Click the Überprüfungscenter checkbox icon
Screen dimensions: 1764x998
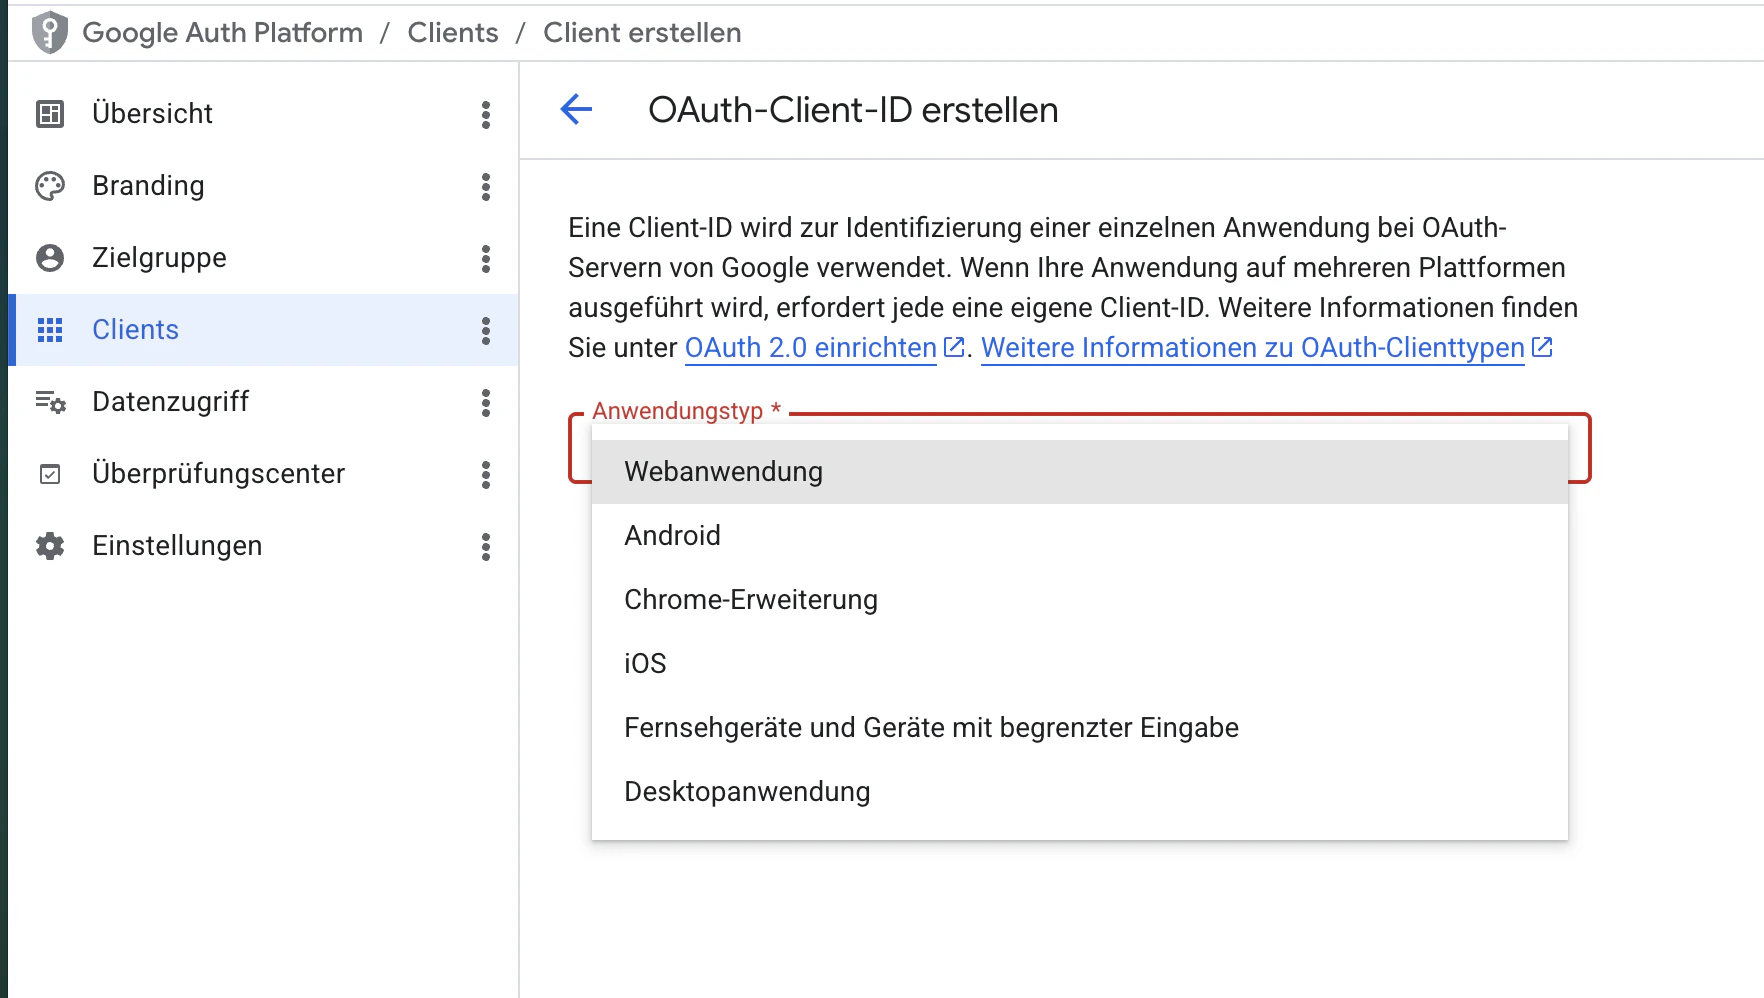(x=50, y=474)
